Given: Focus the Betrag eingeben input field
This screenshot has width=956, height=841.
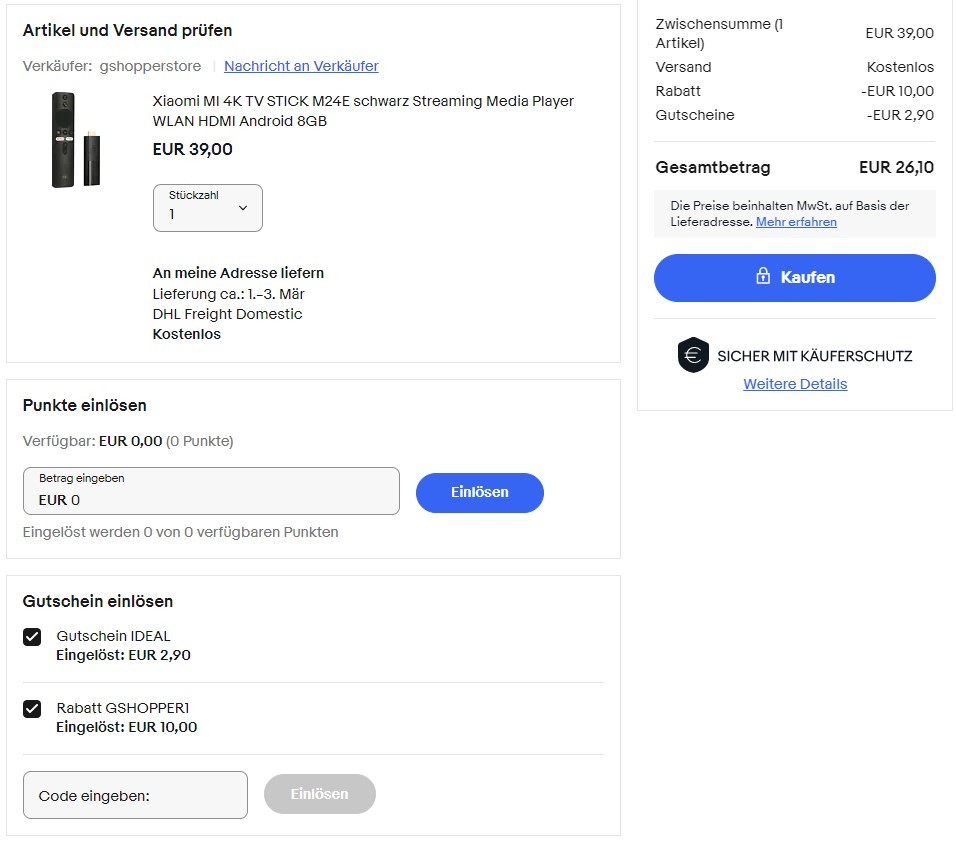Looking at the screenshot, I should (212, 491).
